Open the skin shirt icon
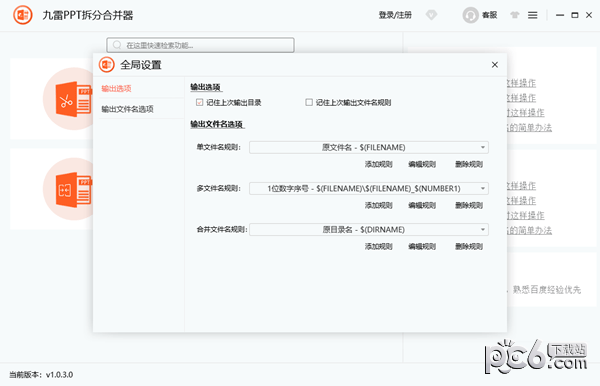Screen dimensions: 600x386 click(515, 15)
